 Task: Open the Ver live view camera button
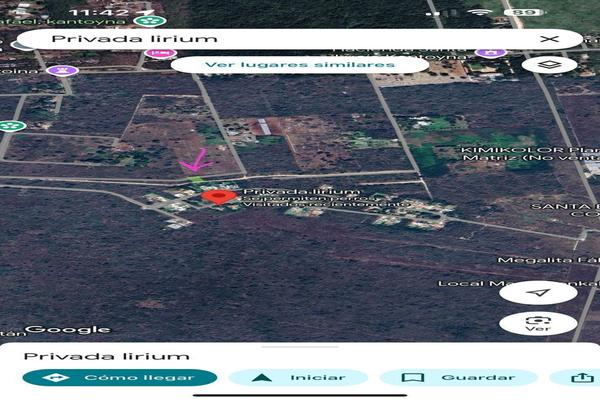[x=538, y=322]
